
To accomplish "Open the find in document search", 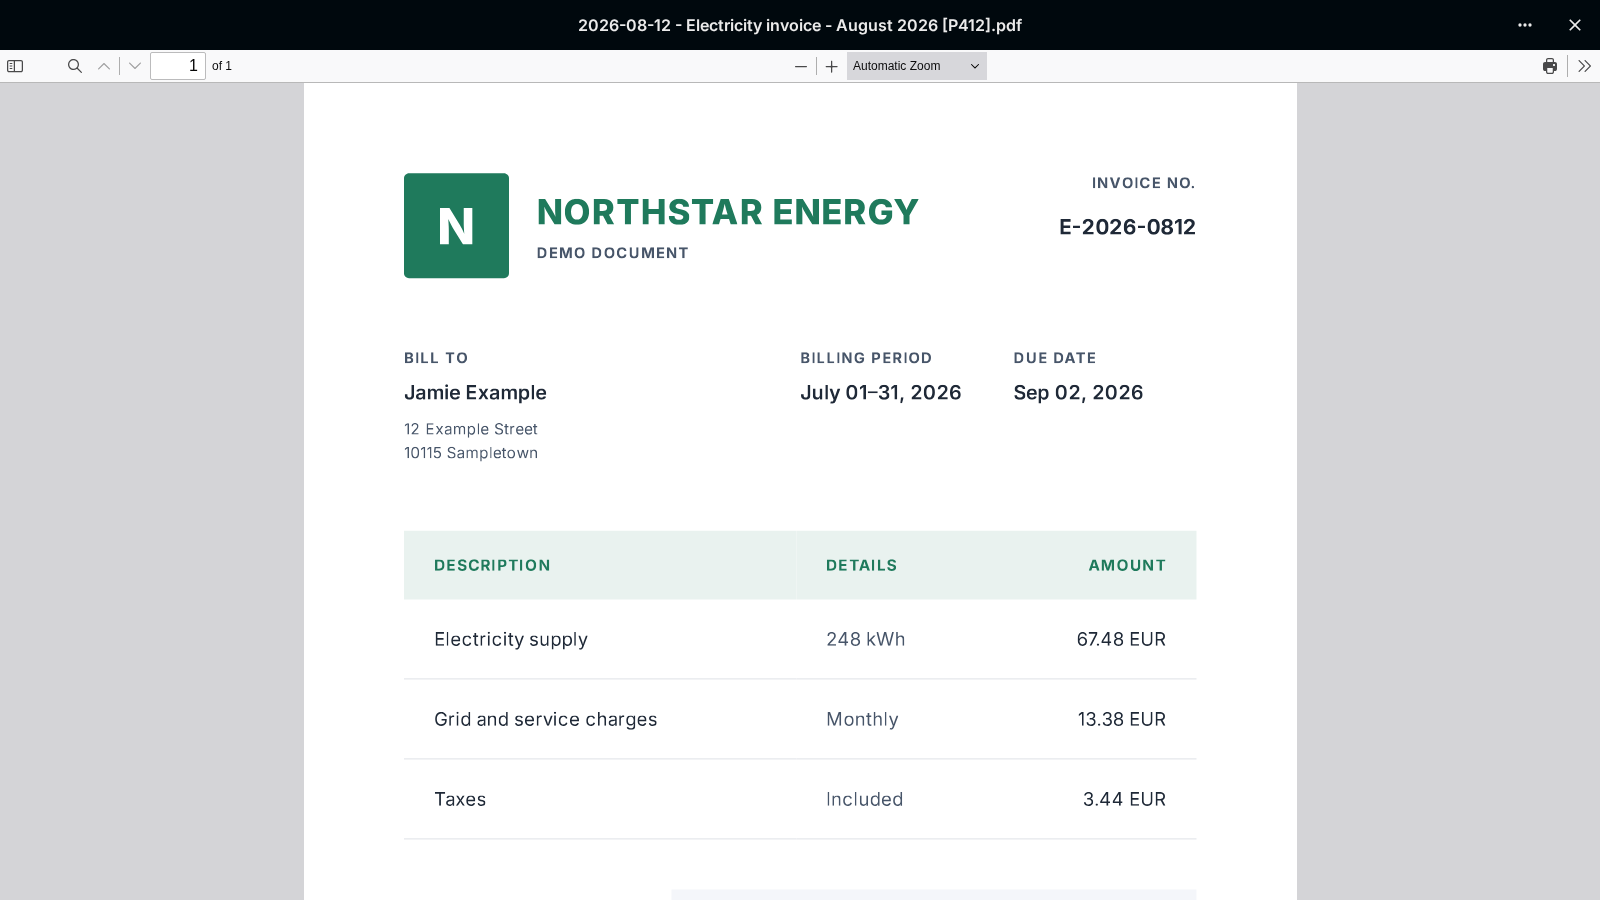I will [75, 66].
